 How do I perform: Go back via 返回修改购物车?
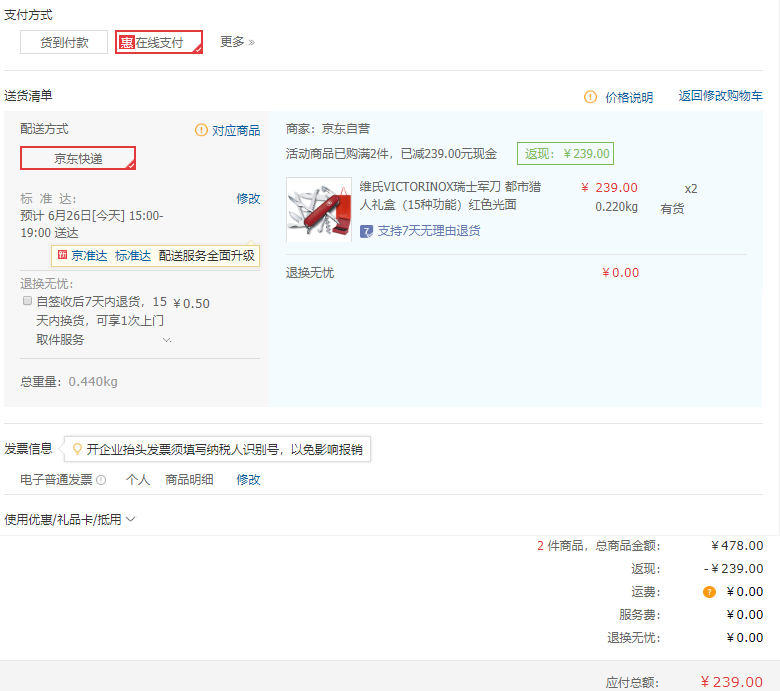(x=720, y=96)
